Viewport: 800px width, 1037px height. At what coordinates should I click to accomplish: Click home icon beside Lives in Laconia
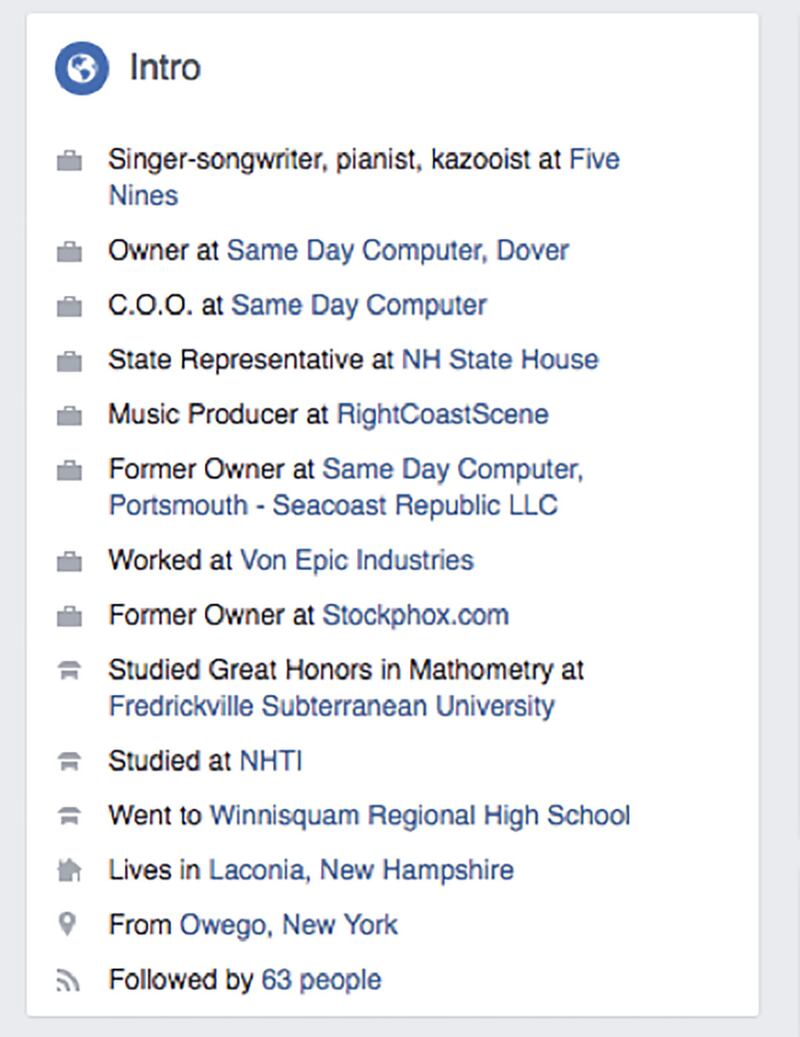[x=69, y=870]
